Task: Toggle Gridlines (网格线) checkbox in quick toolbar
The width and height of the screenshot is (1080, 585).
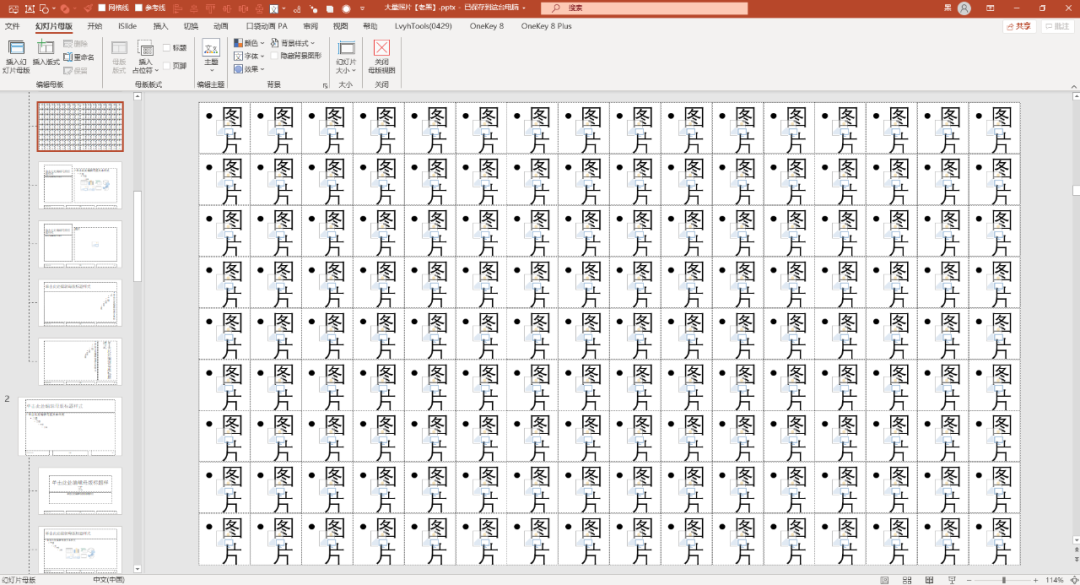Action: tap(102, 8)
